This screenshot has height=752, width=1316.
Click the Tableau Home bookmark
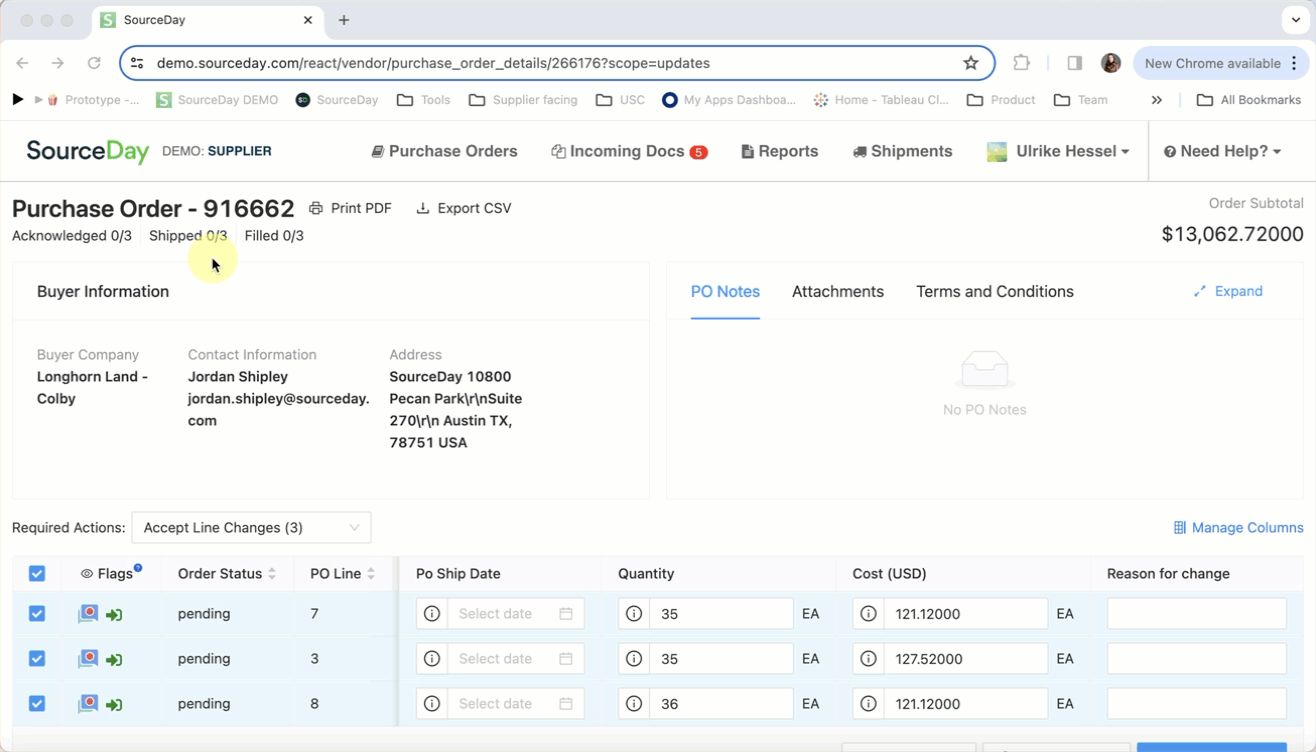click(881, 100)
